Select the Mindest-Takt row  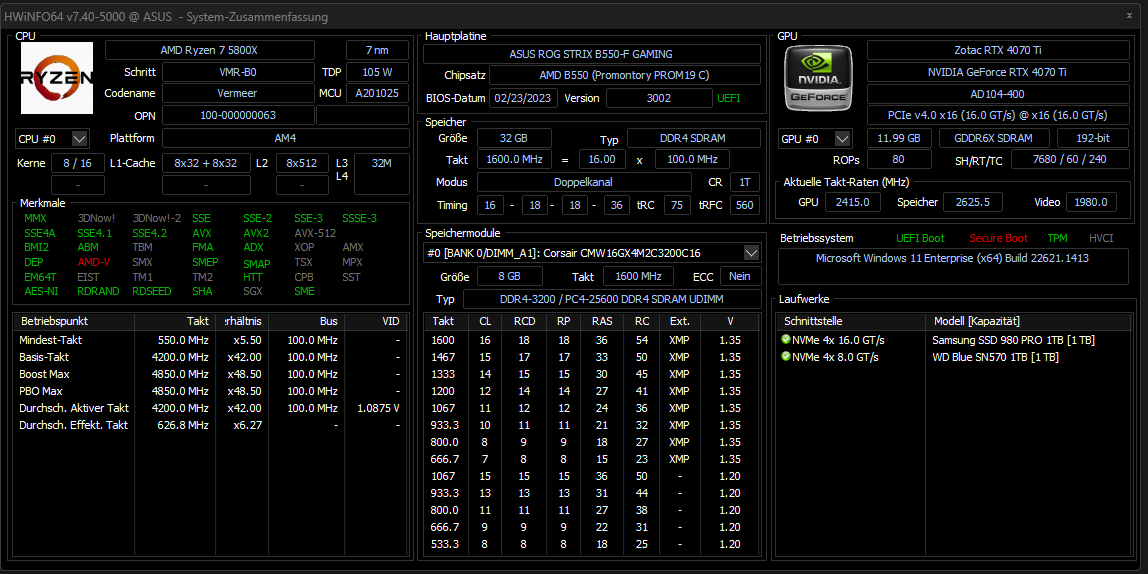pos(211,340)
